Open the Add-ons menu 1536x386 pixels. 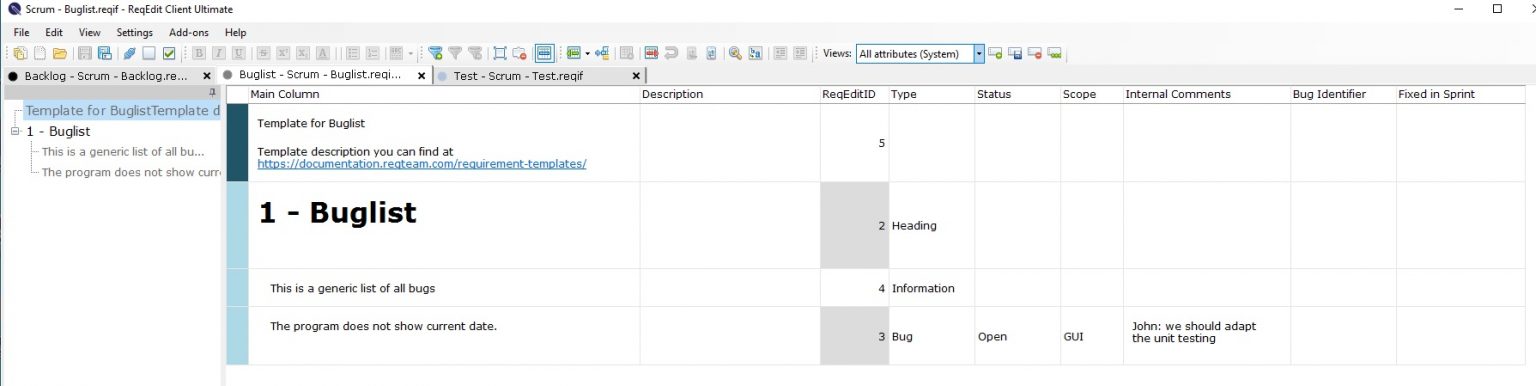190,33
